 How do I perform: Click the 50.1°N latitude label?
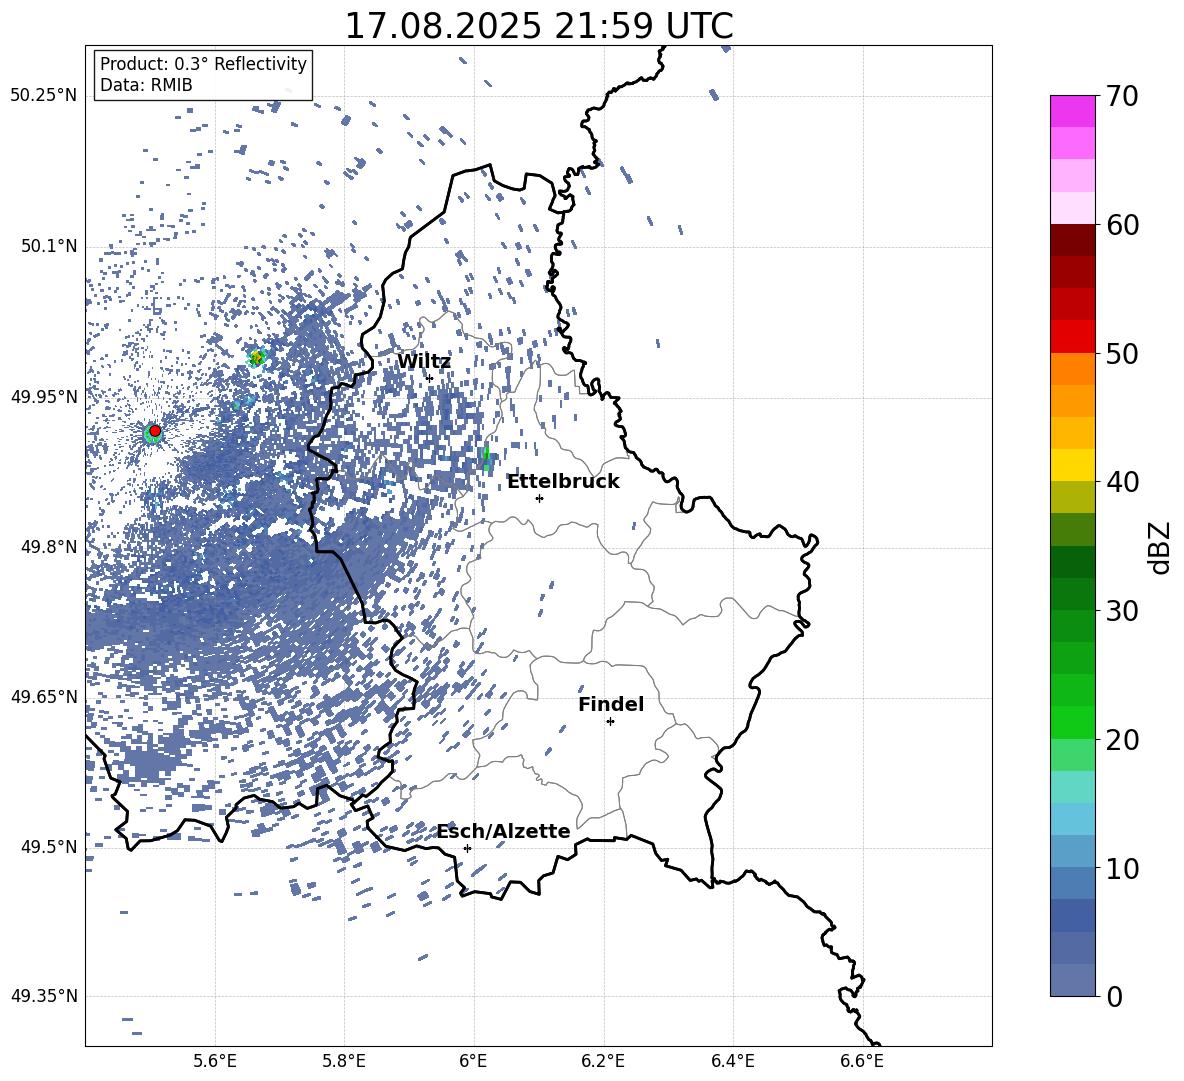48,246
